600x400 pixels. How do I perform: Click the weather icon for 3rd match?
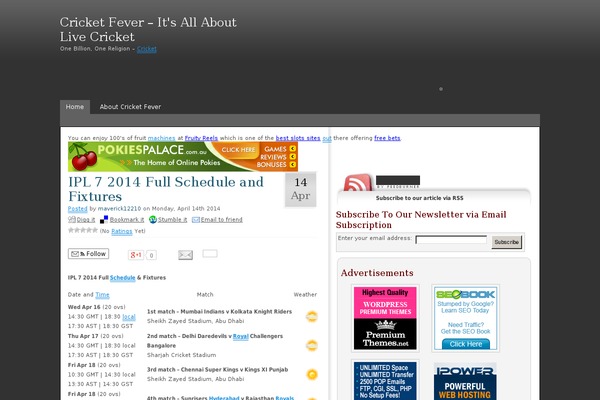(x=312, y=374)
